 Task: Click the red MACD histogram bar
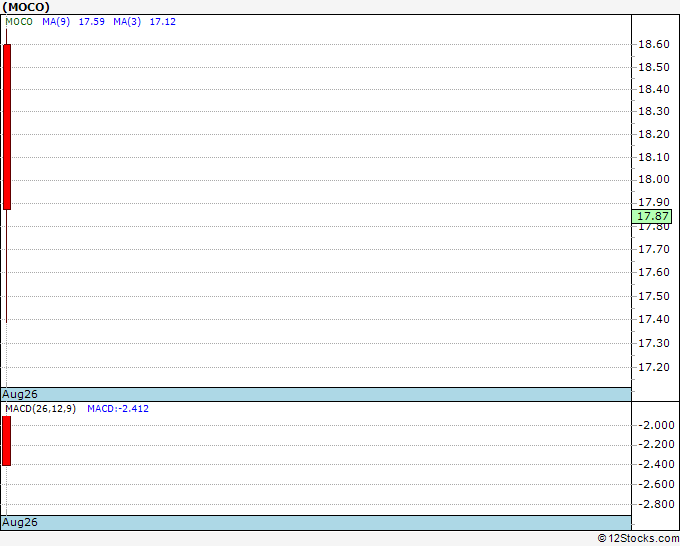click(7, 441)
